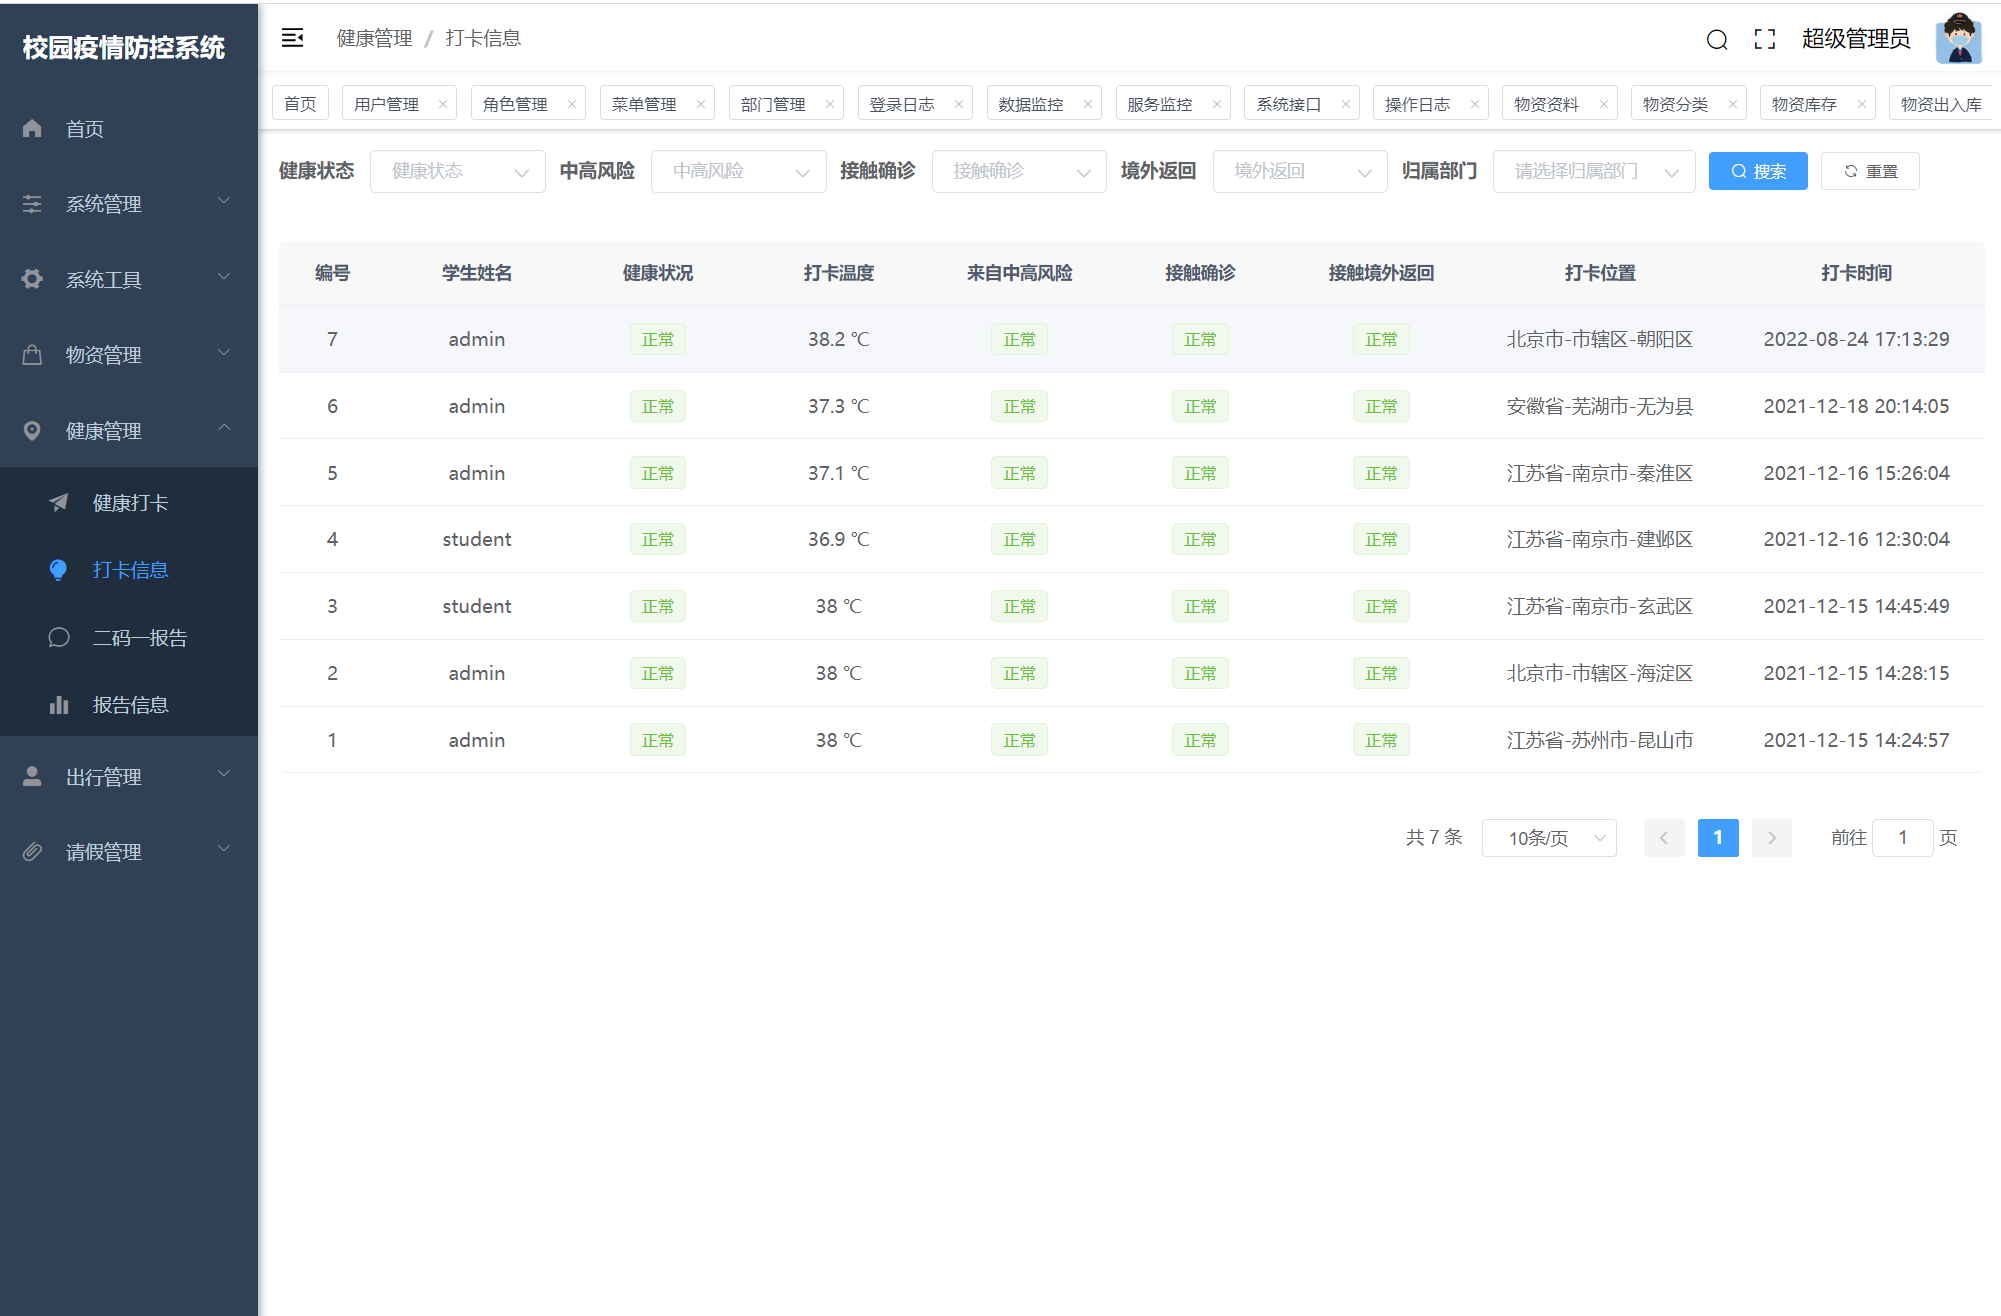Click the 前往 page number input
This screenshot has height=1316, width=2001.
click(1901, 838)
